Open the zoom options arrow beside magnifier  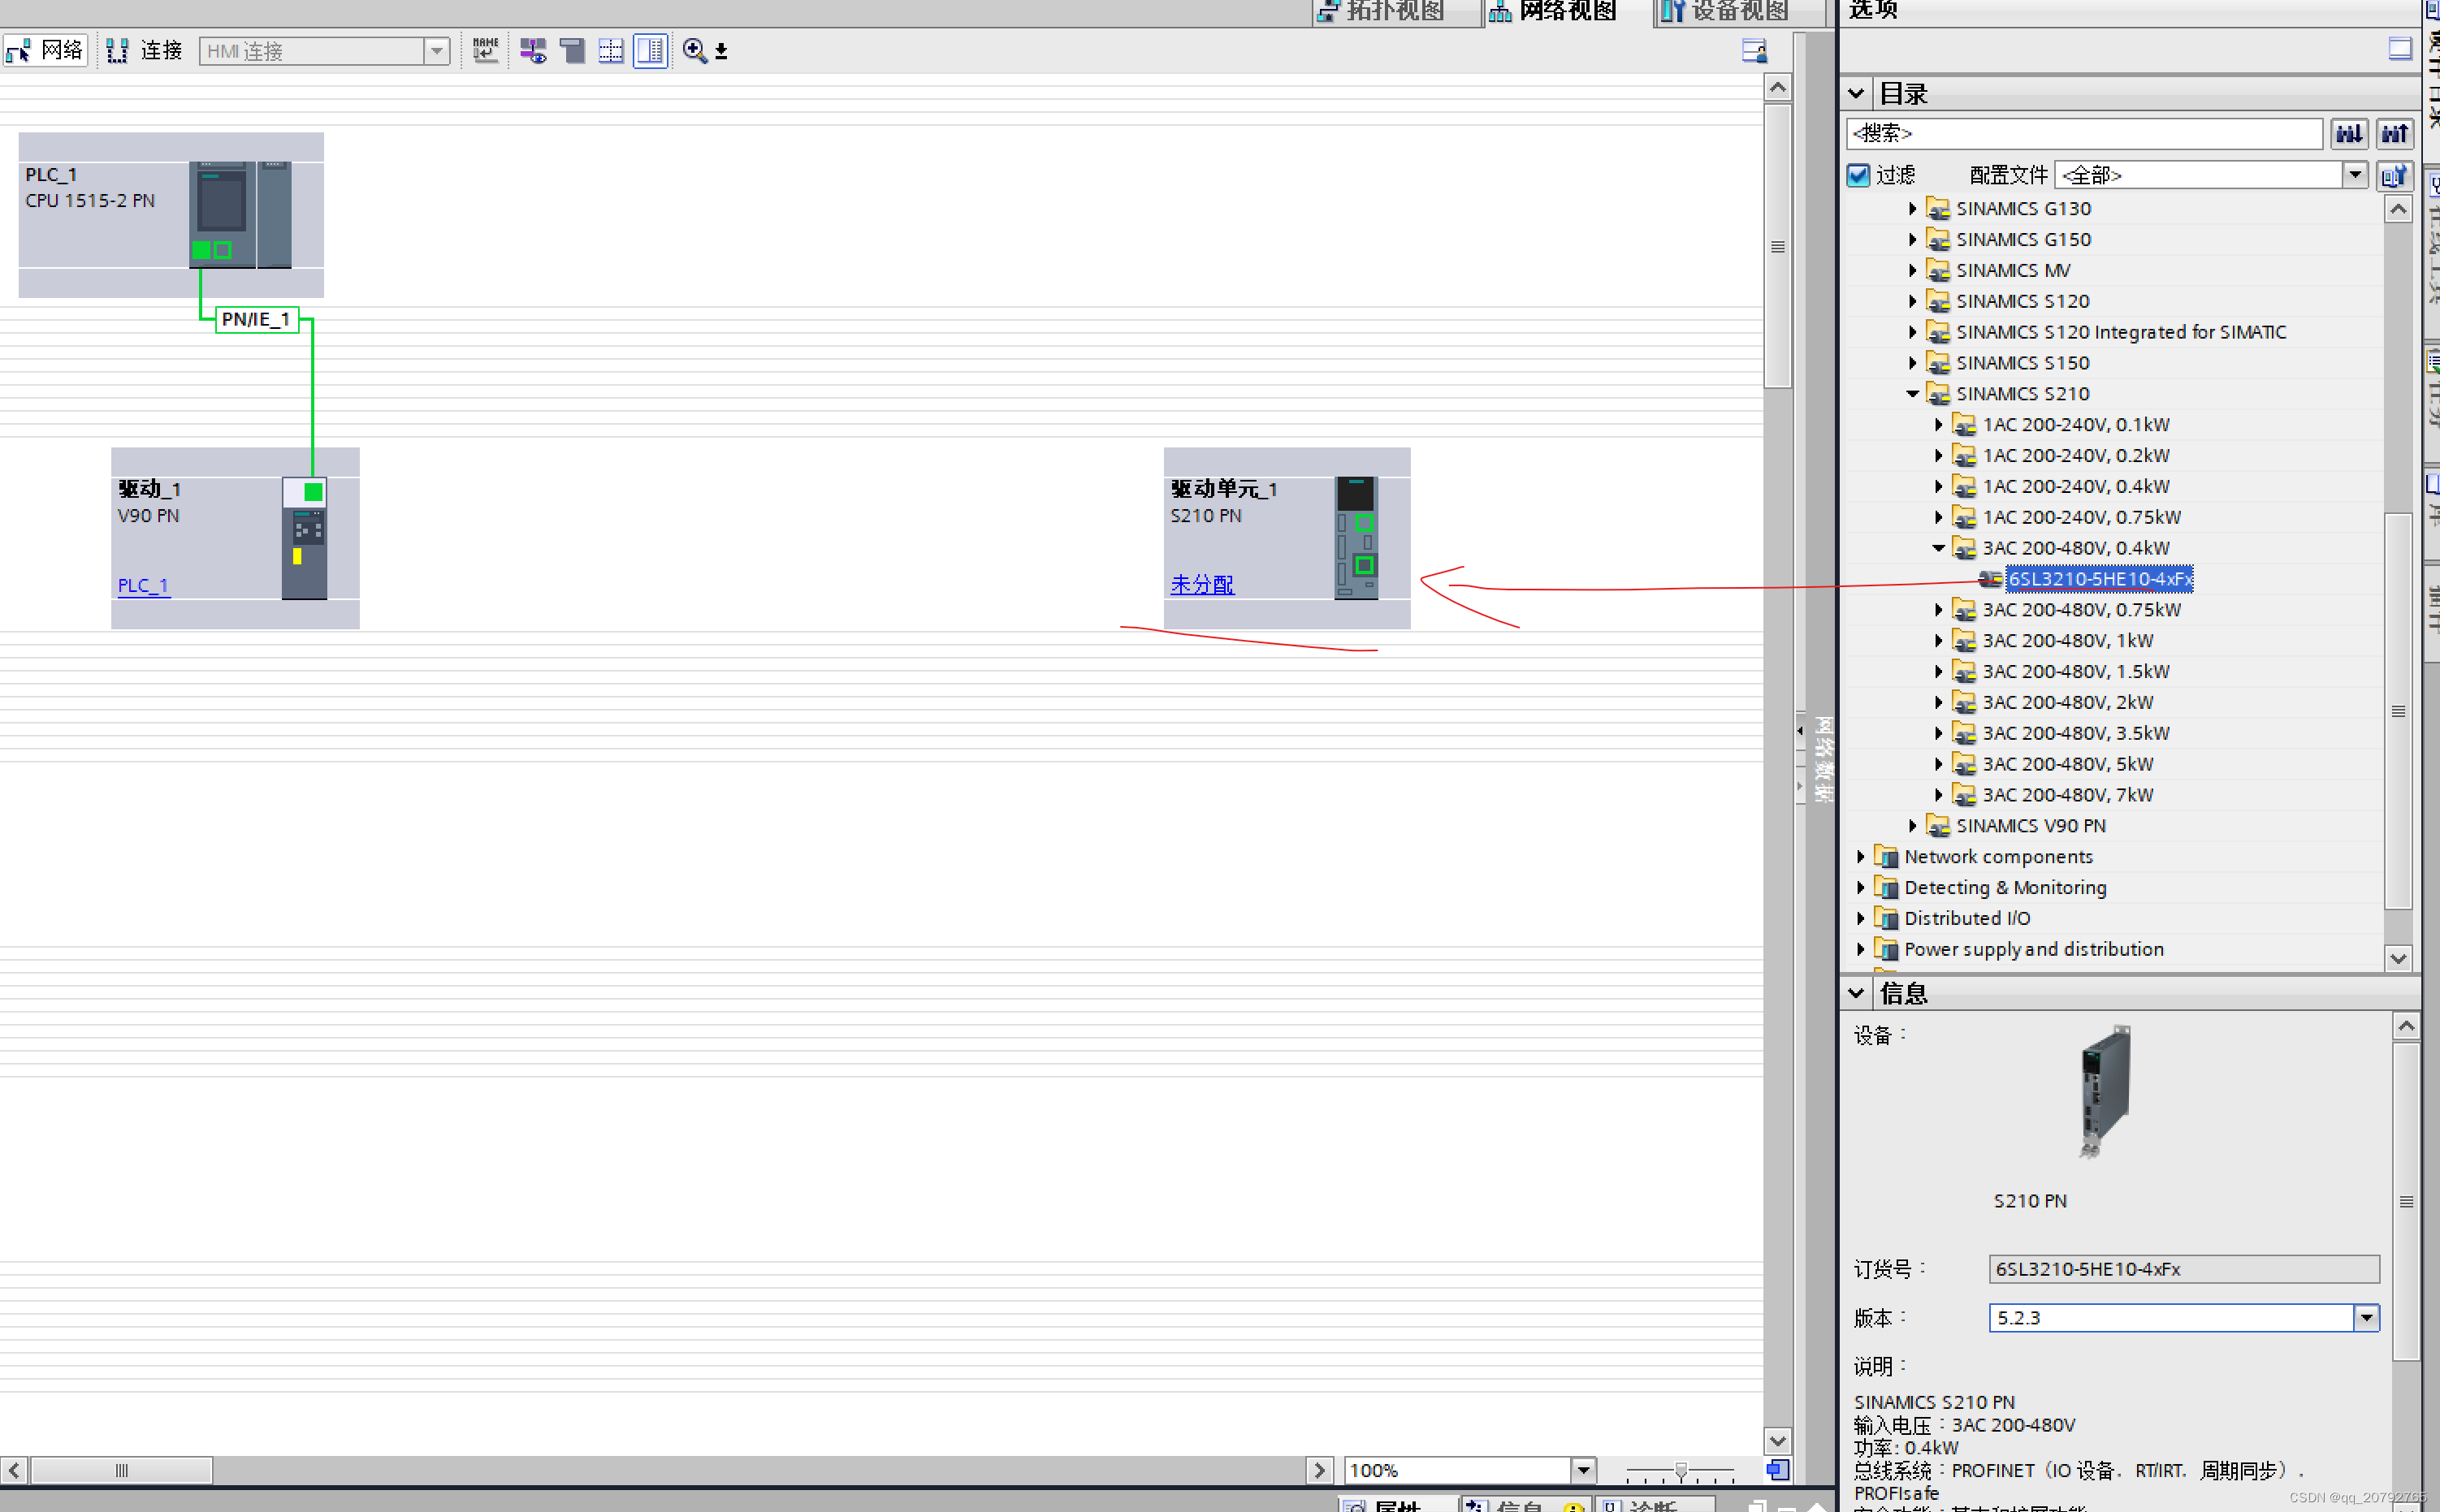pos(721,51)
